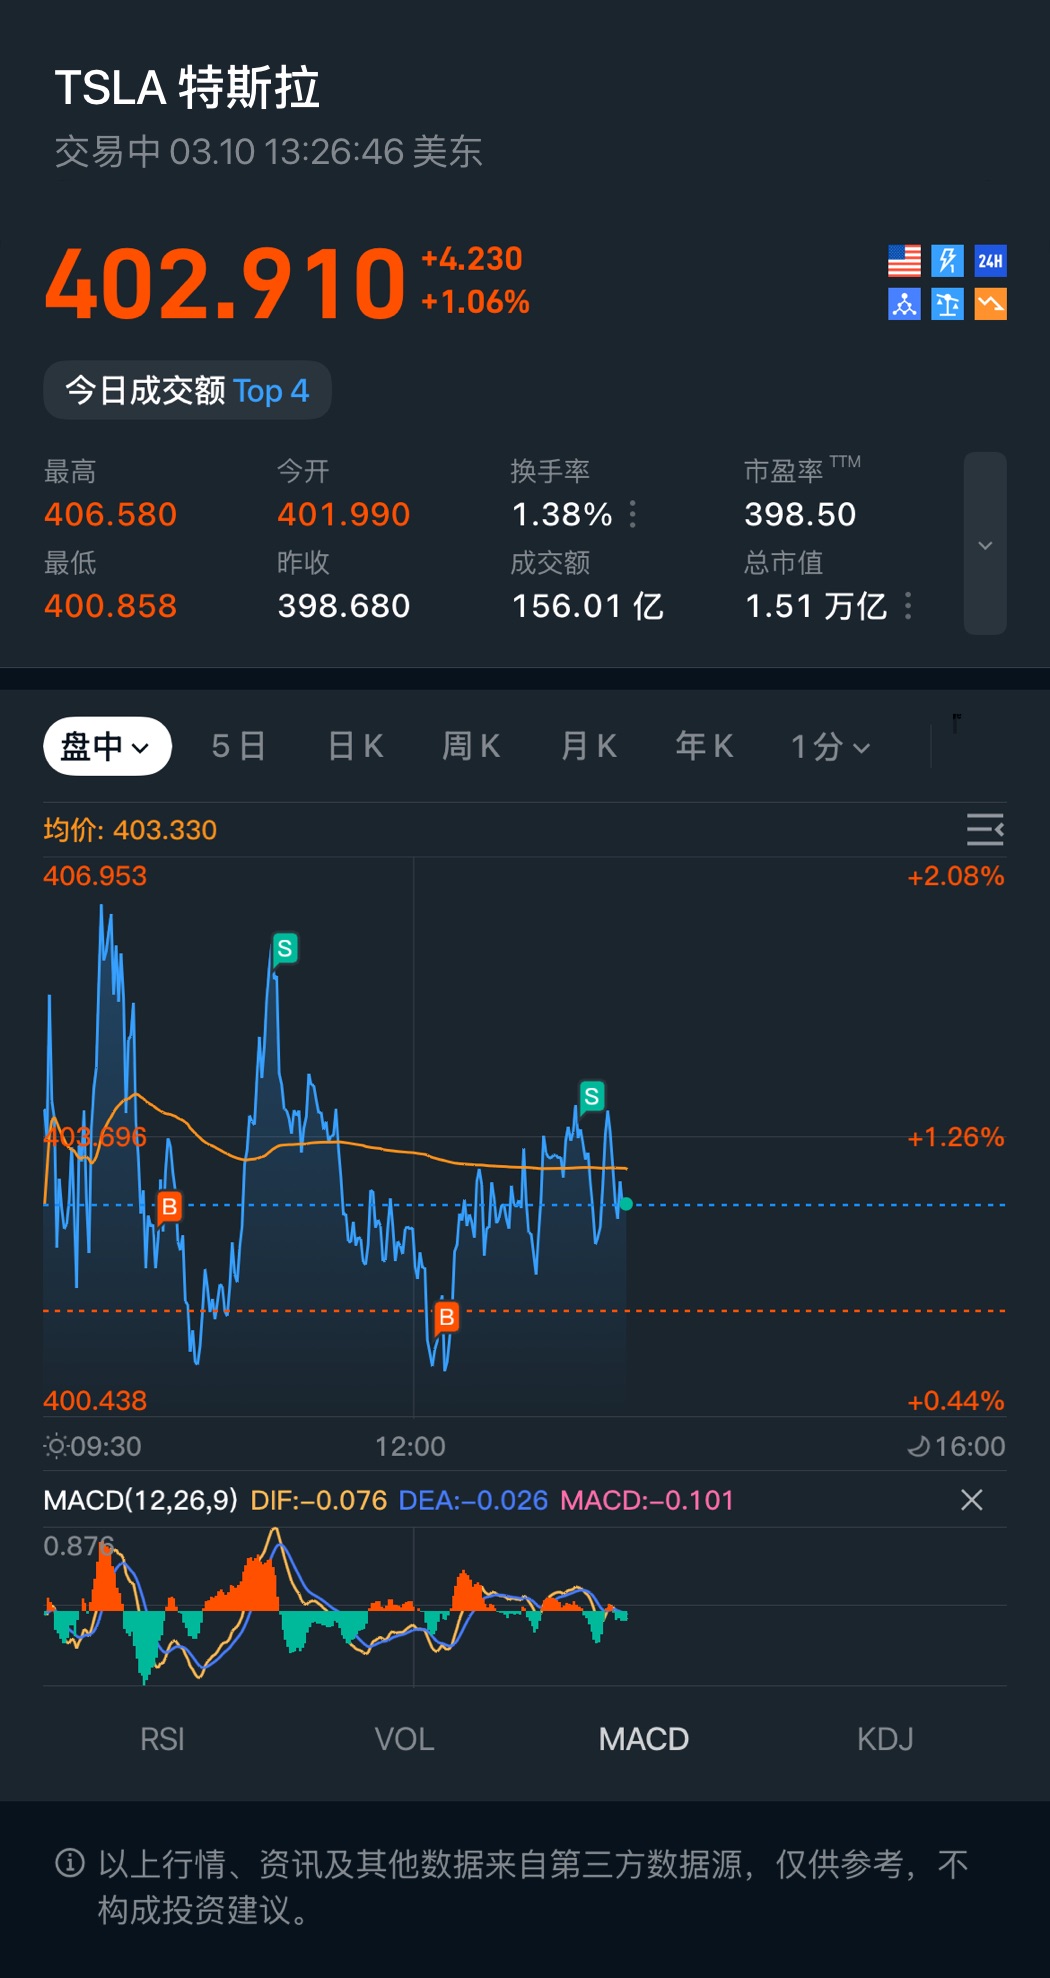Screen dimensions: 1050x1978
Task: Tap the 最高 406.580 value
Action: (110, 514)
